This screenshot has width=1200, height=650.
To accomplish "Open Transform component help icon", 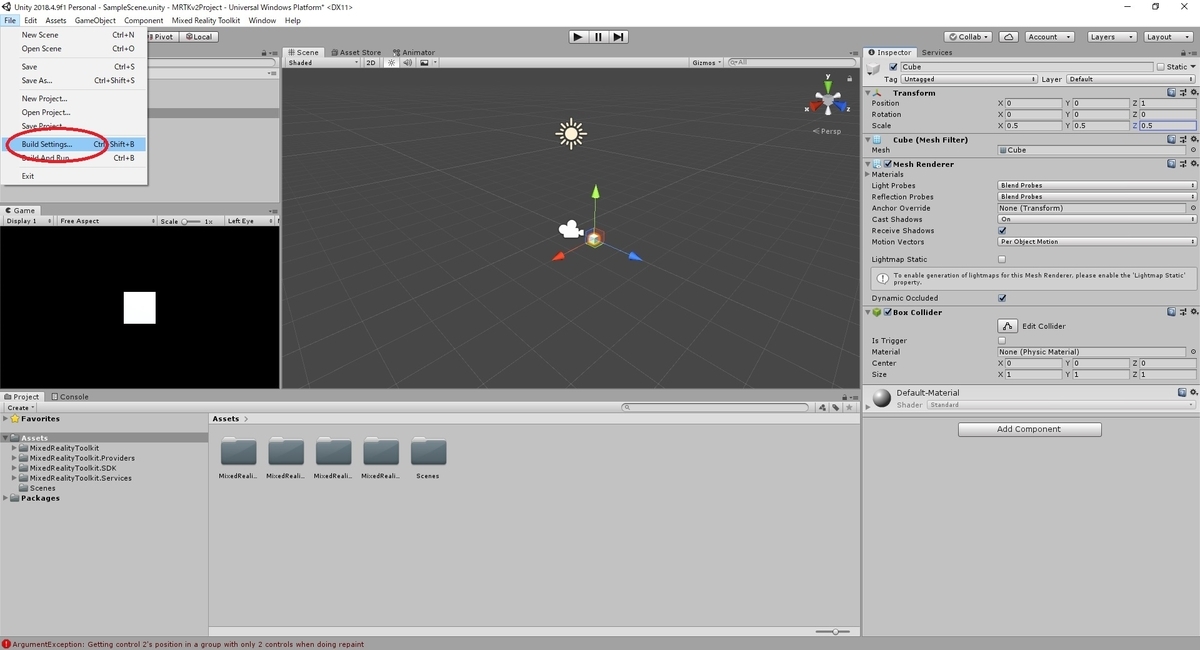I will pyautogui.click(x=1170, y=93).
